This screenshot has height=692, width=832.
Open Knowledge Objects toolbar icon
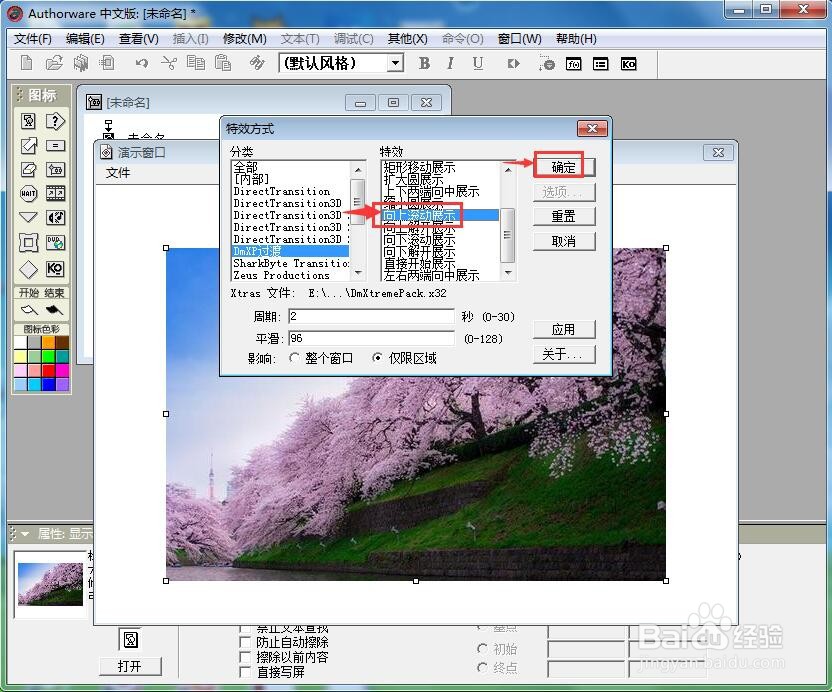pos(628,64)
